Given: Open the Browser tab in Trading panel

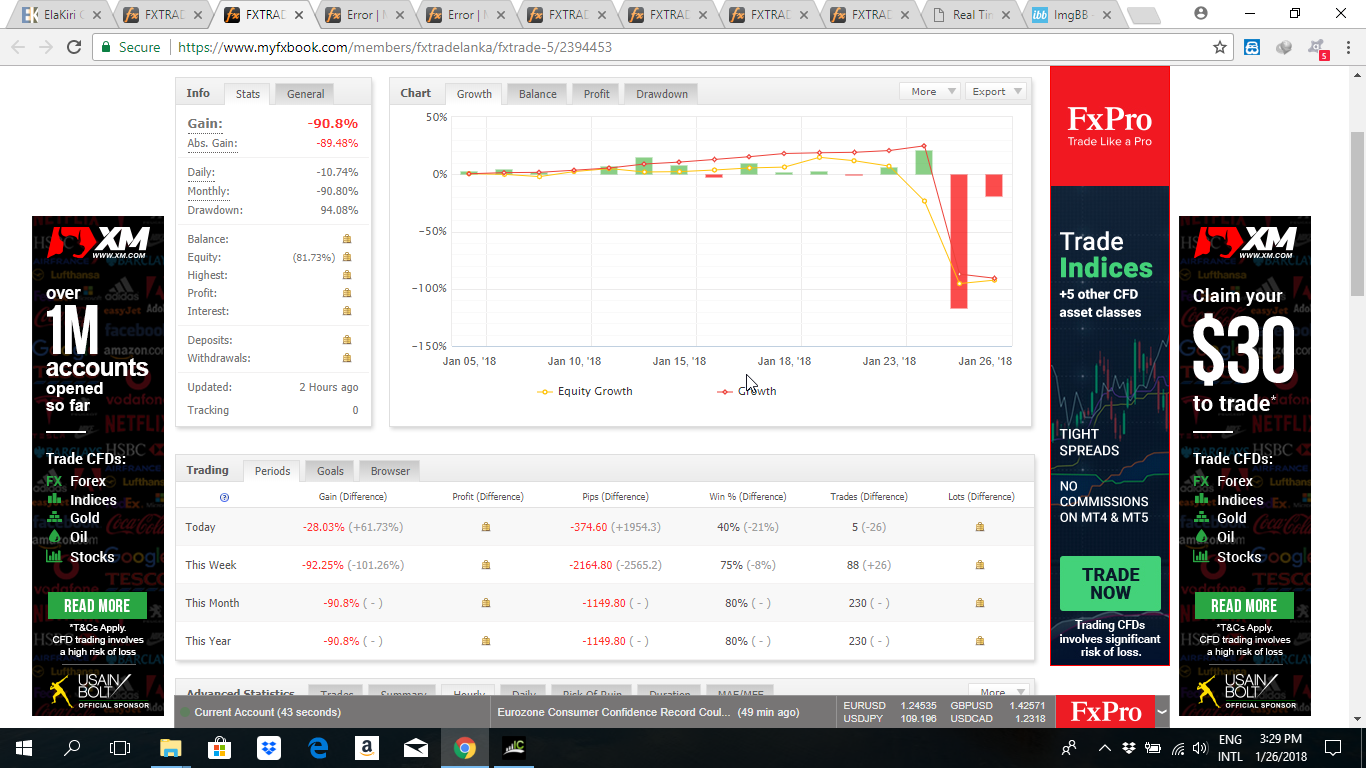Looking at the screenshot, I should [x=390, y=471].
